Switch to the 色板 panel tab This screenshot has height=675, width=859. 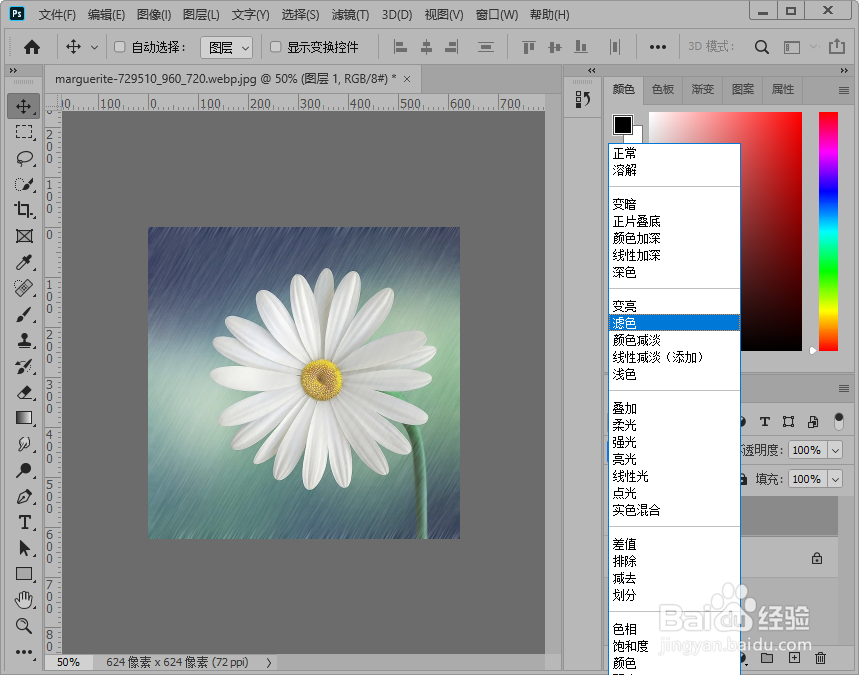pos(663,89)
